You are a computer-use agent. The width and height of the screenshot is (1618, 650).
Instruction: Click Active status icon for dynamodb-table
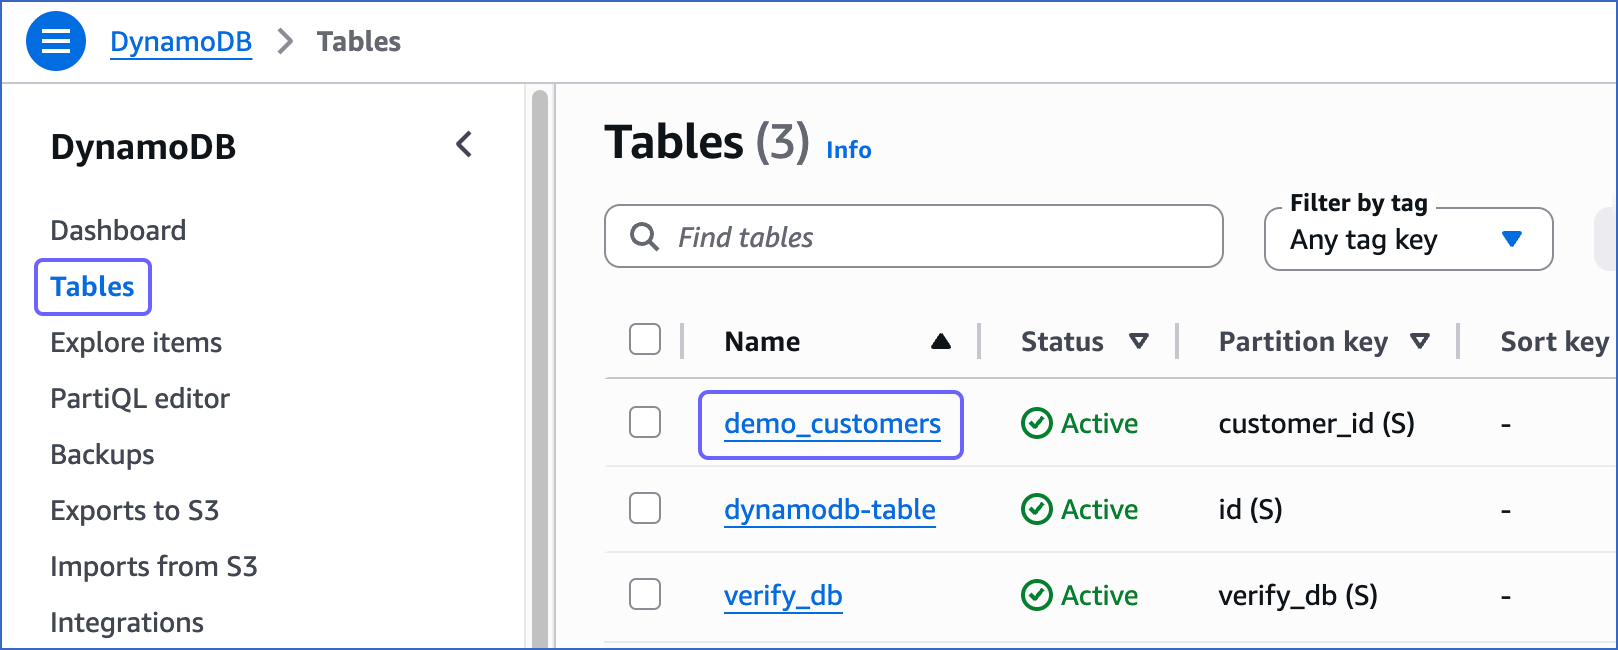click(x=1036, y=510)
